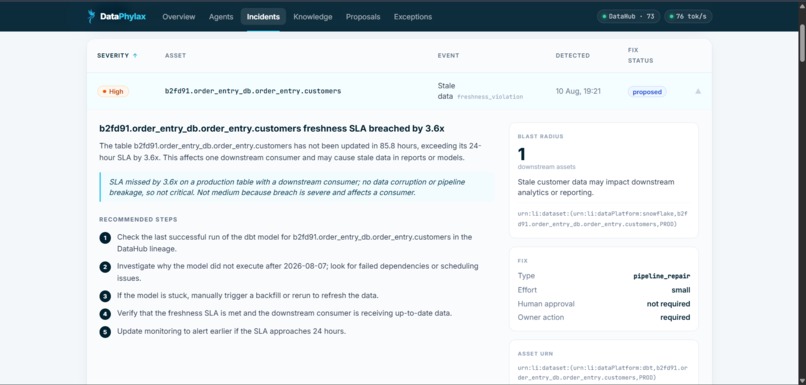Click step 3 number circle
Viewport: 806px width, 385px height.
click(x=105, y=296)
